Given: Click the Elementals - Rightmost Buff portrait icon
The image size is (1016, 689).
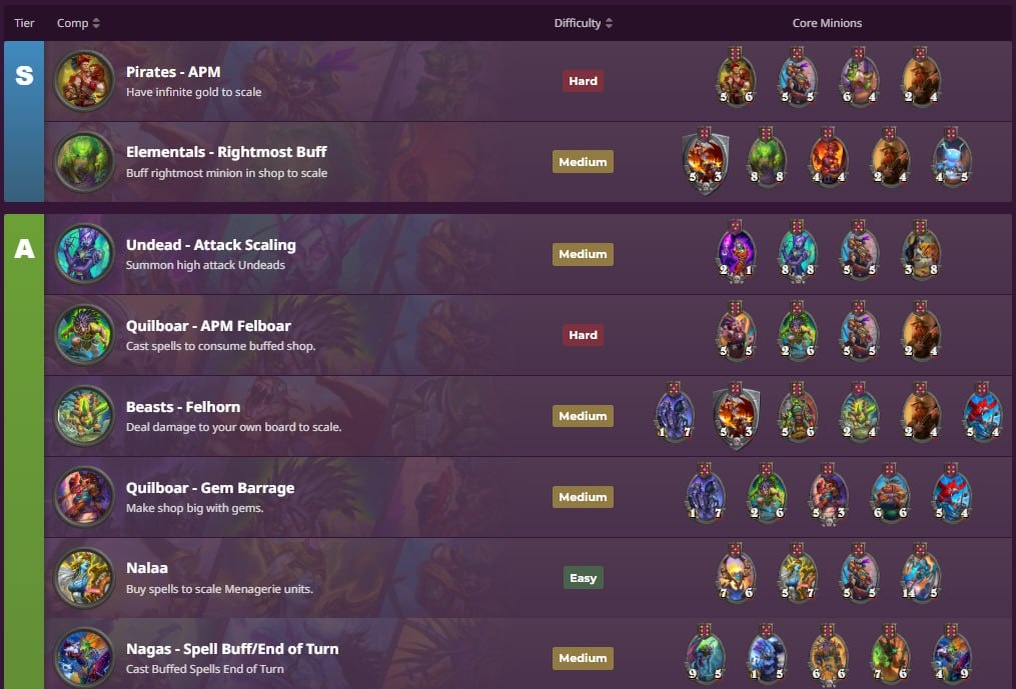Looking at the screenshot, I should 84,161.
